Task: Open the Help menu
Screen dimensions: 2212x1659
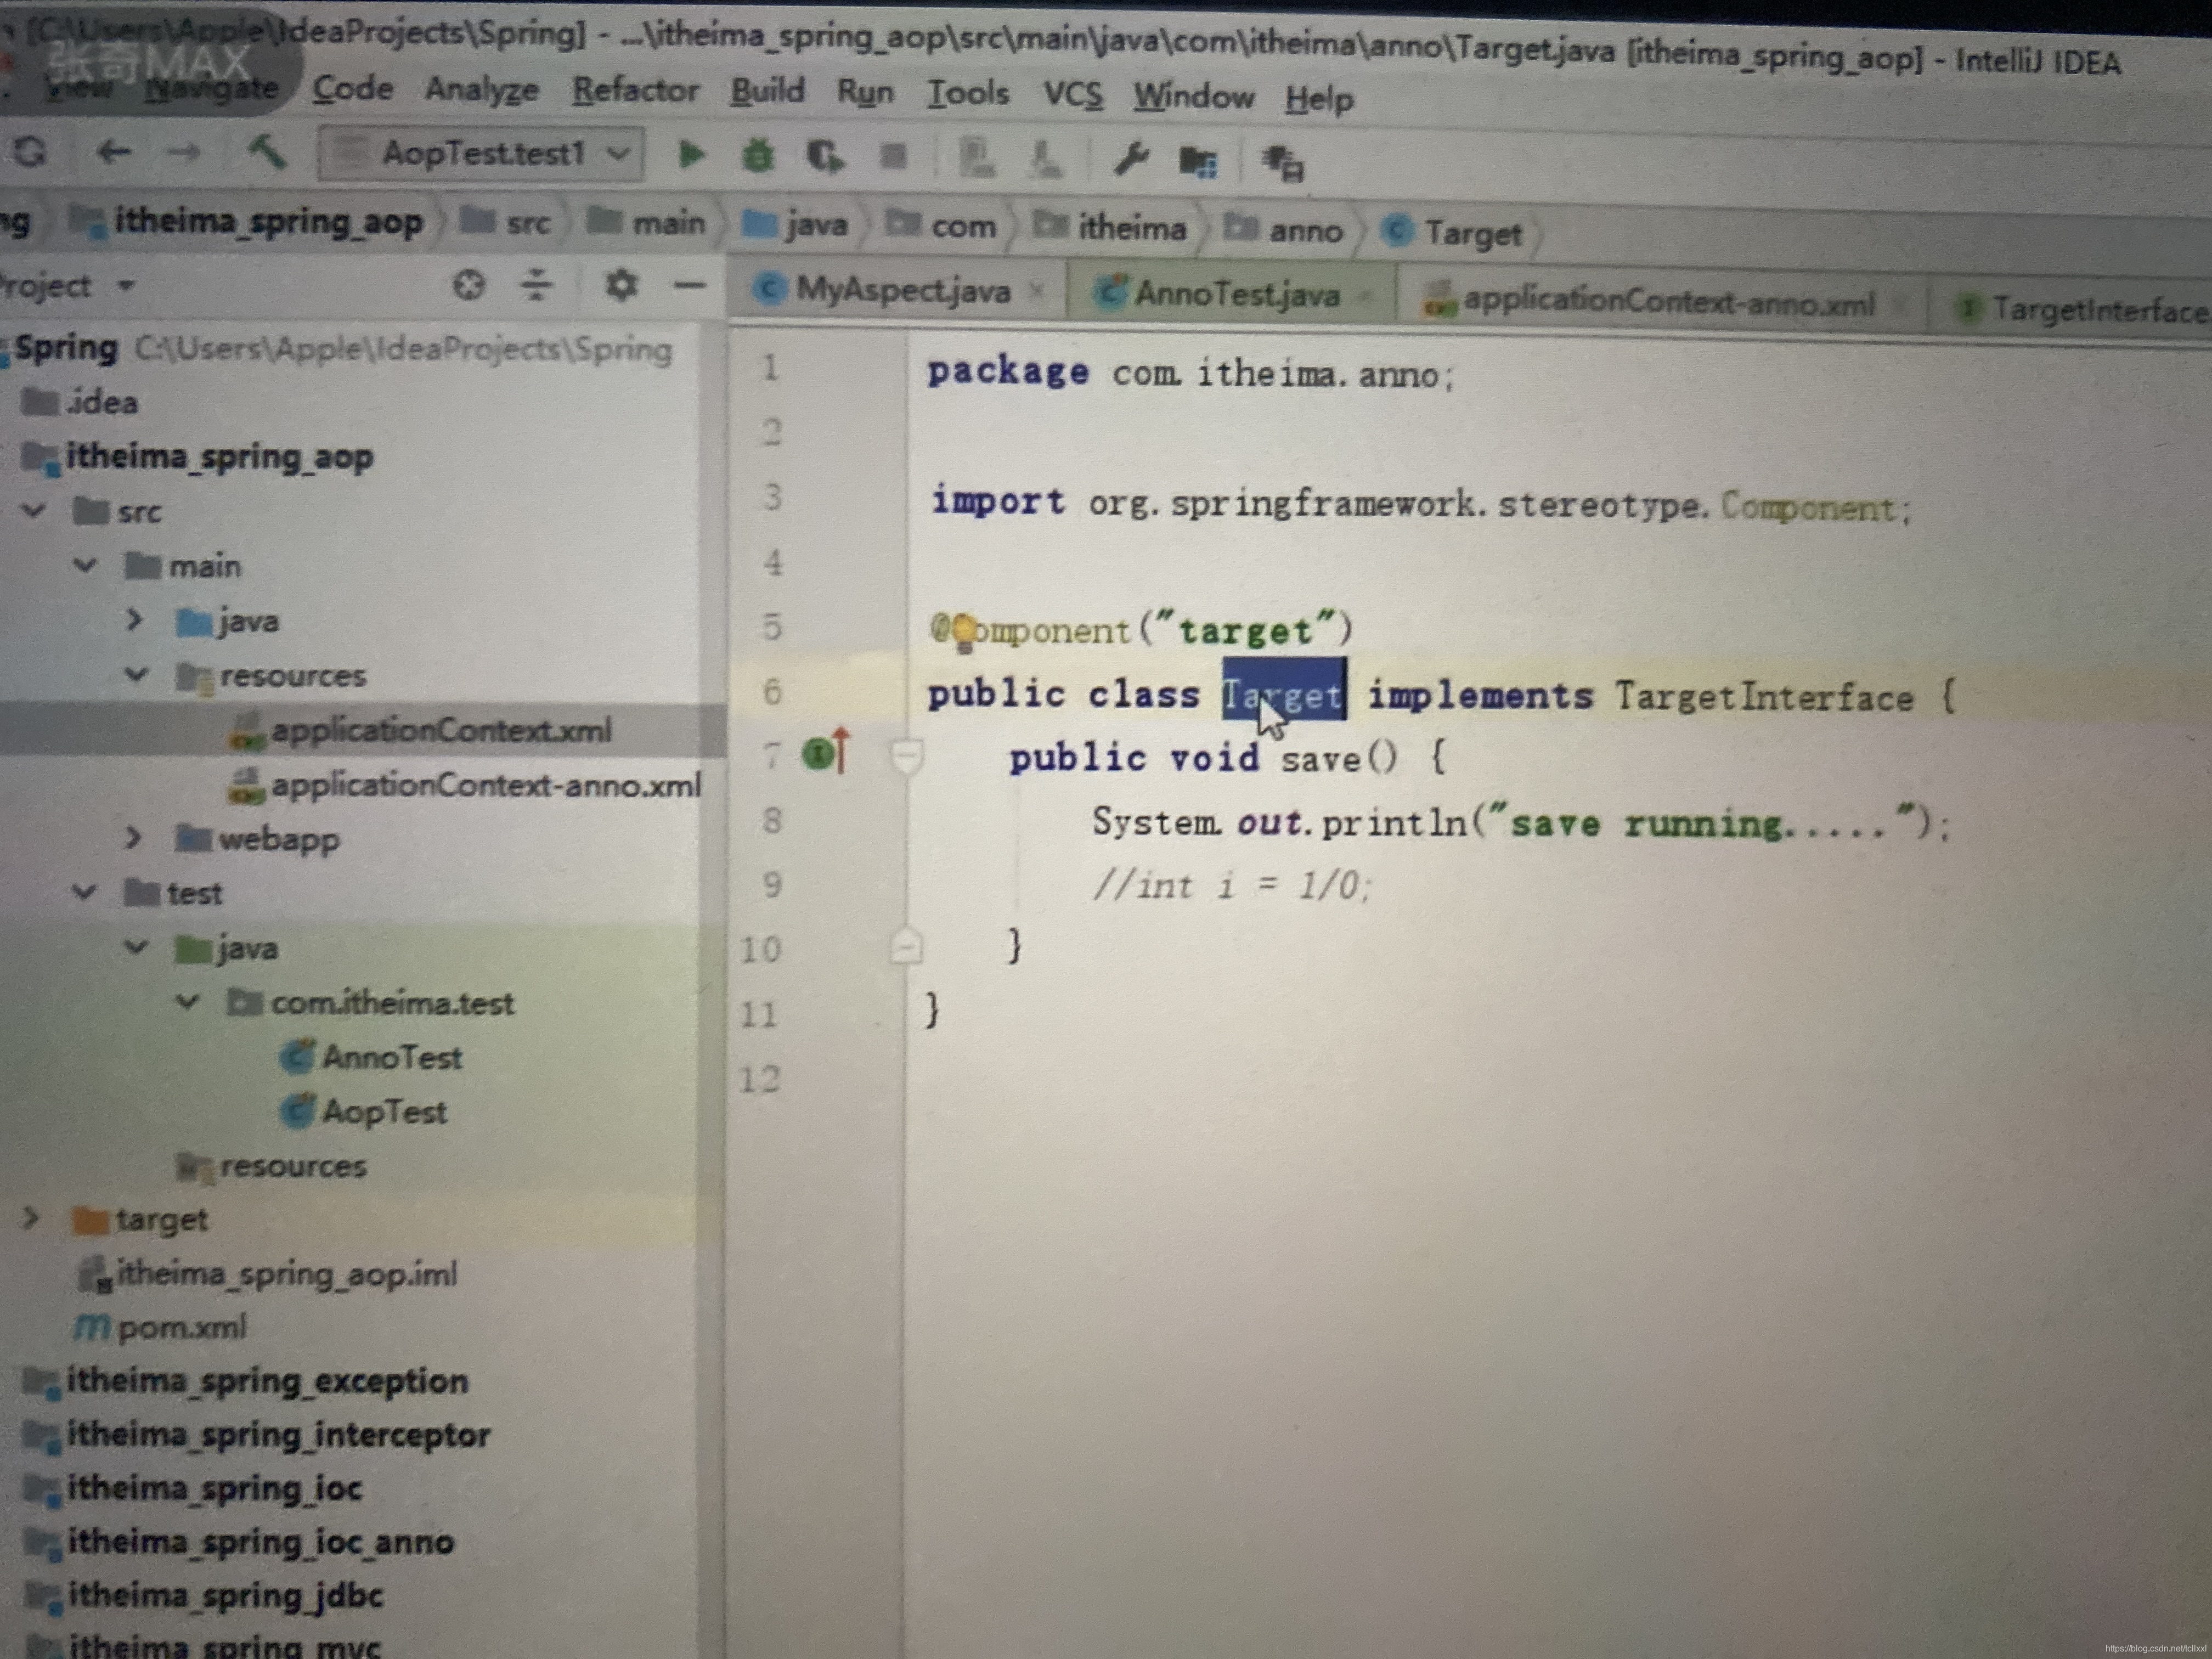Action: click(1319, 99)
